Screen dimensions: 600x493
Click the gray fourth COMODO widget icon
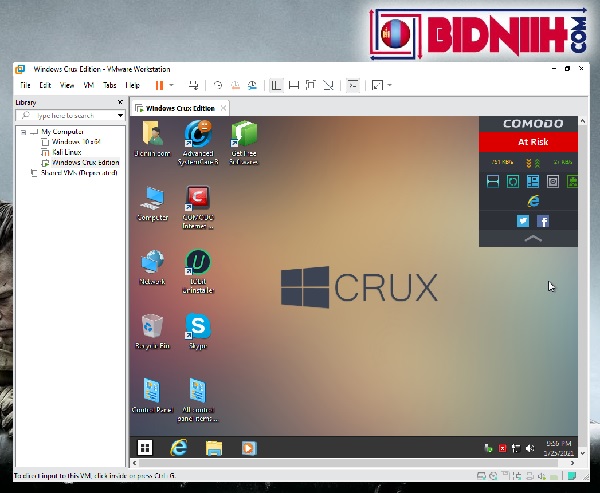pyautogui.click(x=553, y=181)
